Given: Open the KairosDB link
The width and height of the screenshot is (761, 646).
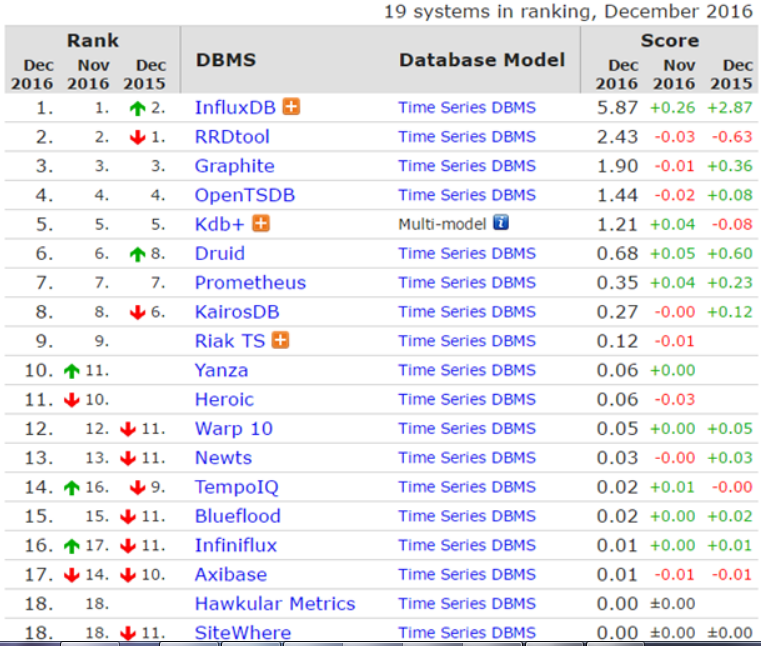Looking at the screenshot, I should (237, 312).
